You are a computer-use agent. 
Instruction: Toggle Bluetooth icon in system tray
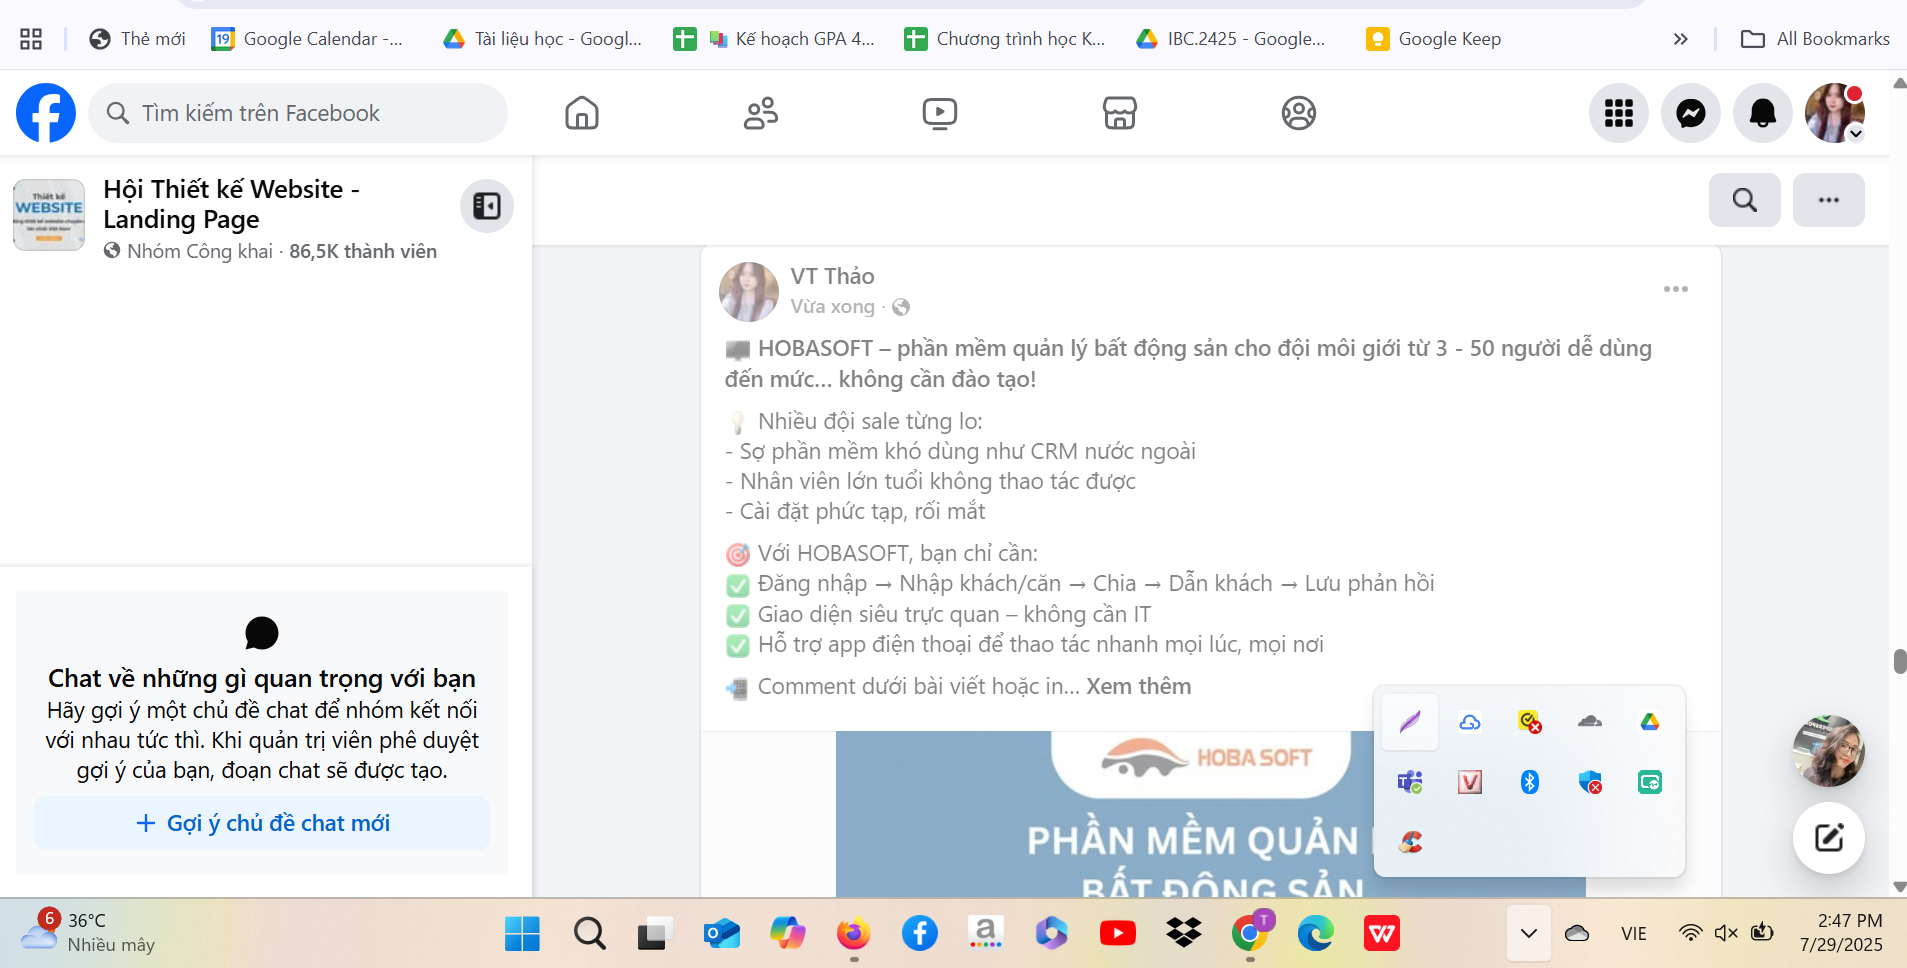point(1529,782)
